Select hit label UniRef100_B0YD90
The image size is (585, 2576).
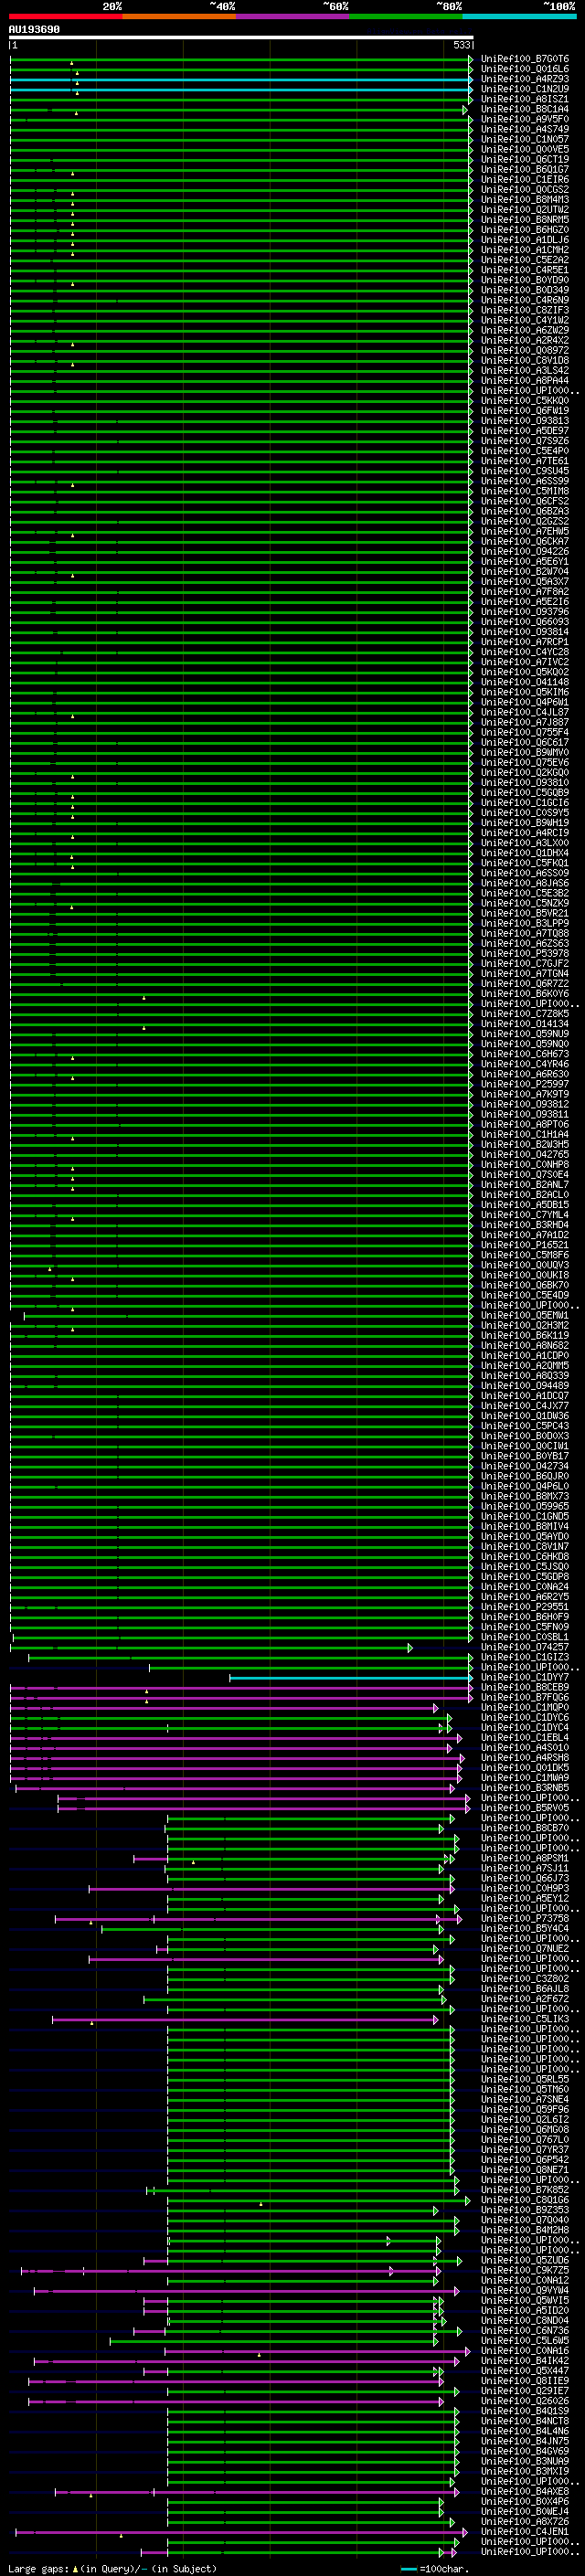tap(525, 280)
